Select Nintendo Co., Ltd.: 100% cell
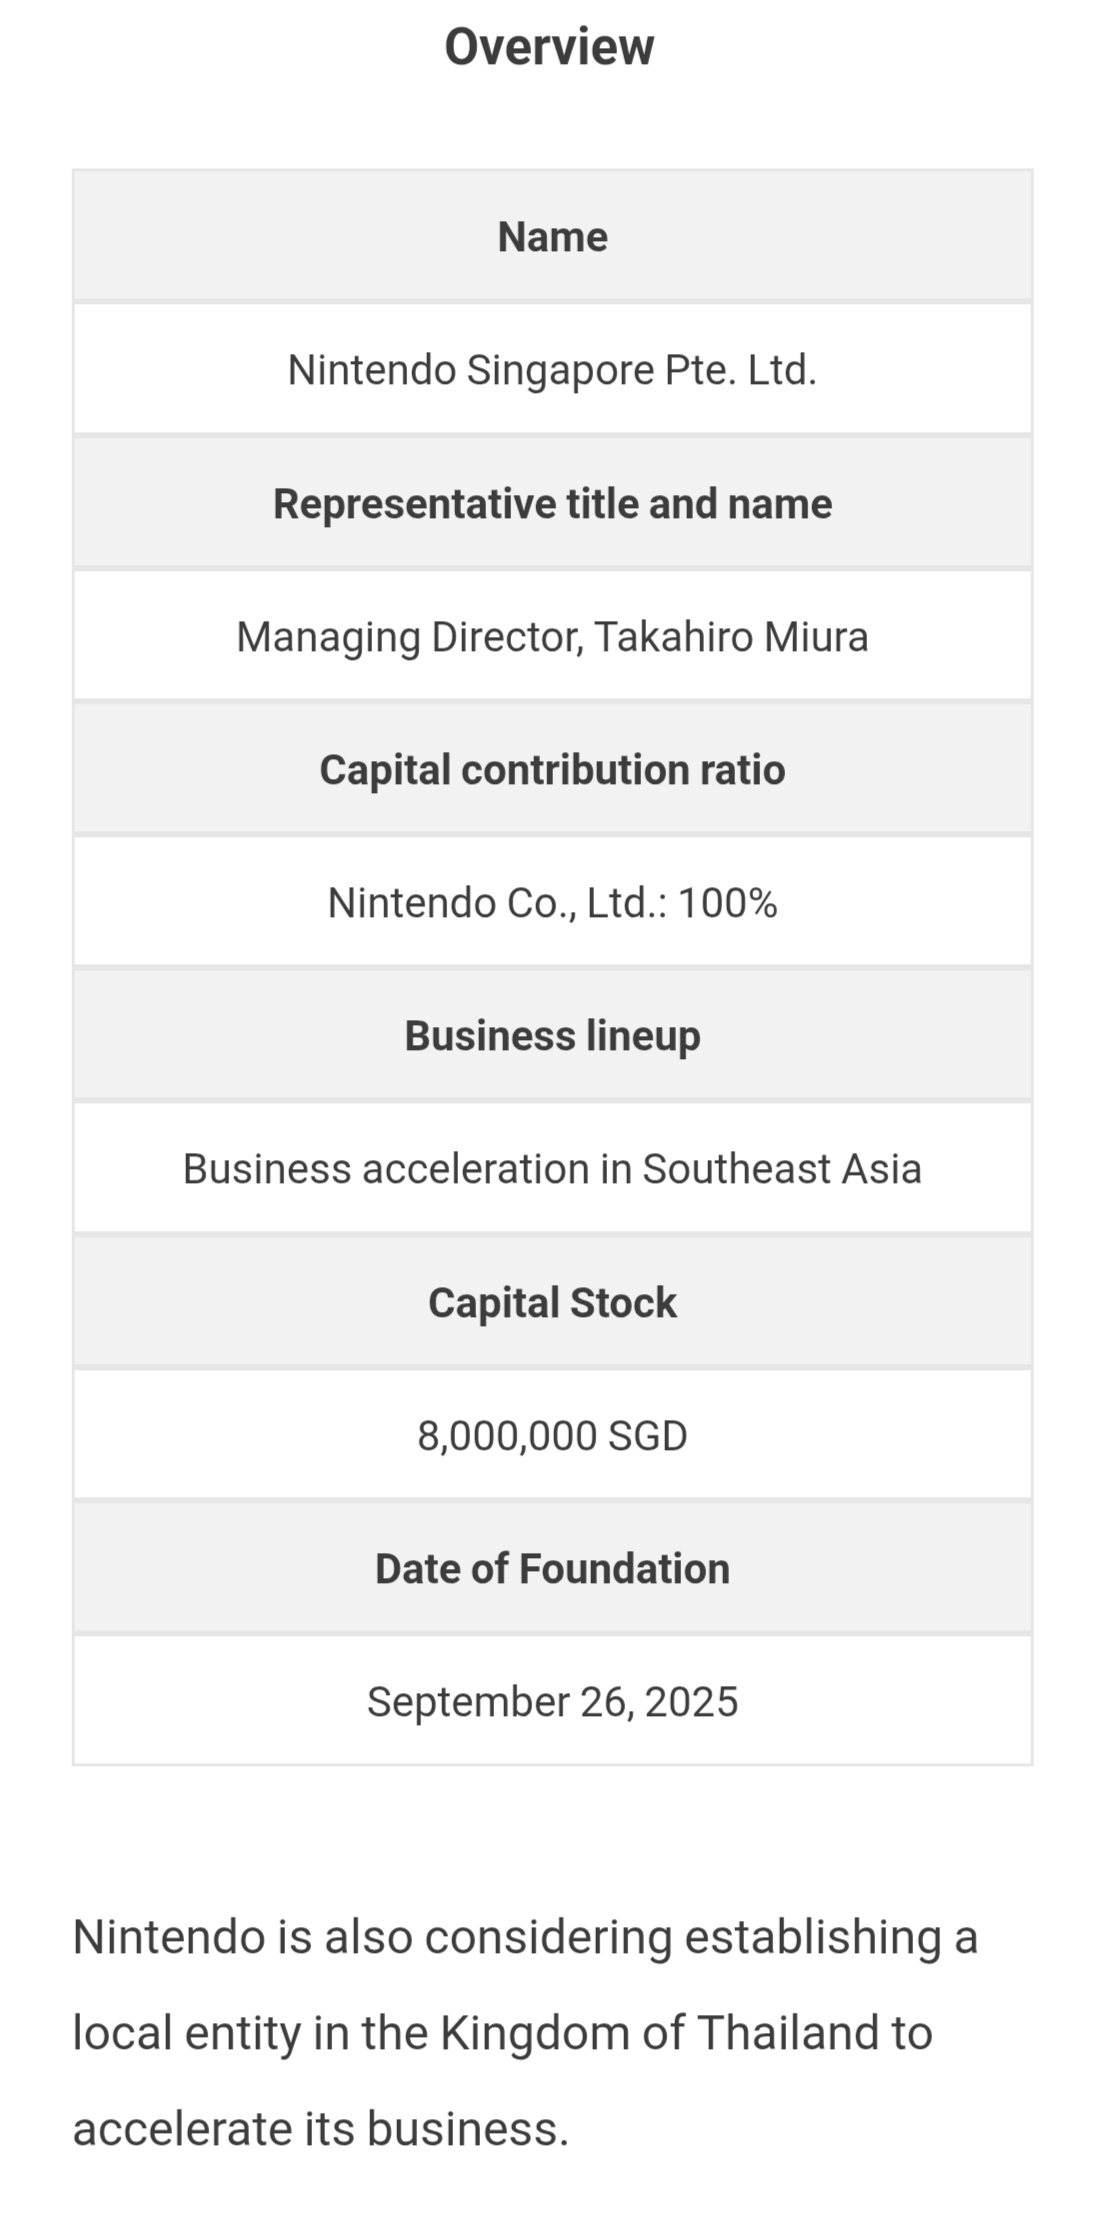 [x=552, y=903]
